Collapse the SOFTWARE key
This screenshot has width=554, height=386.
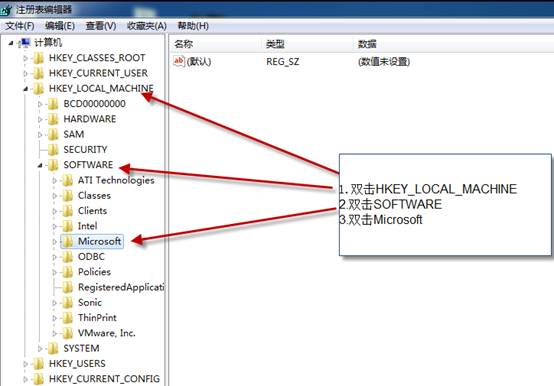40,165
